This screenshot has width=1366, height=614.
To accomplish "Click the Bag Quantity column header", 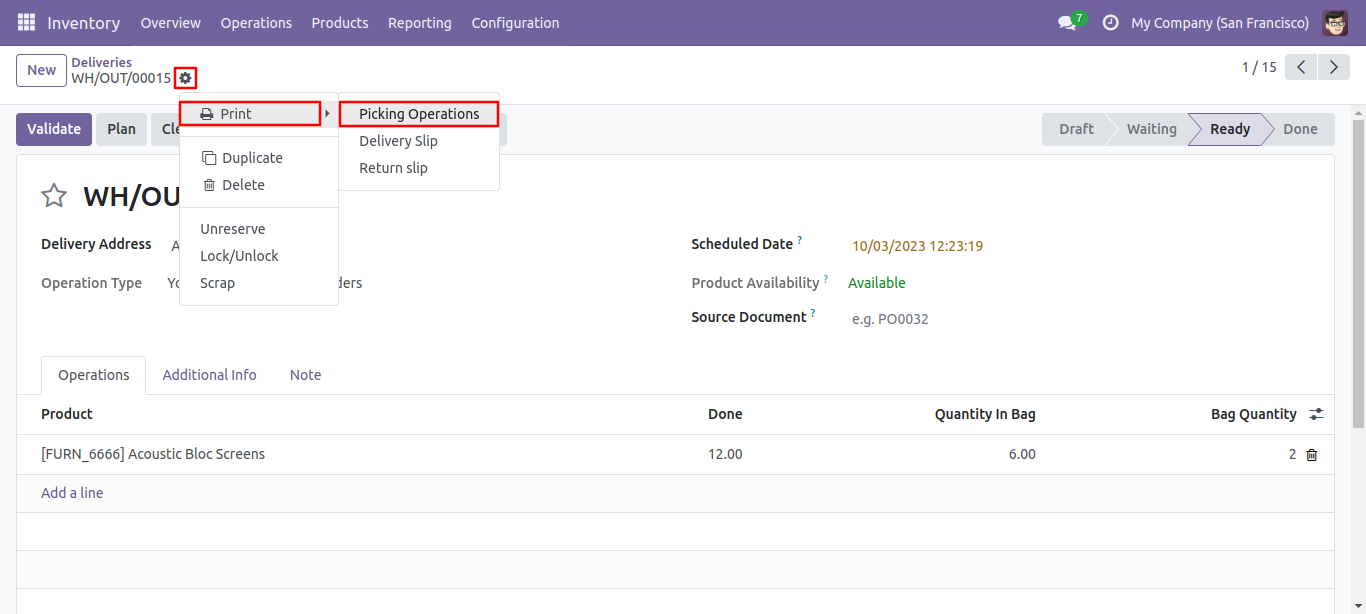I will (1254, 414).
